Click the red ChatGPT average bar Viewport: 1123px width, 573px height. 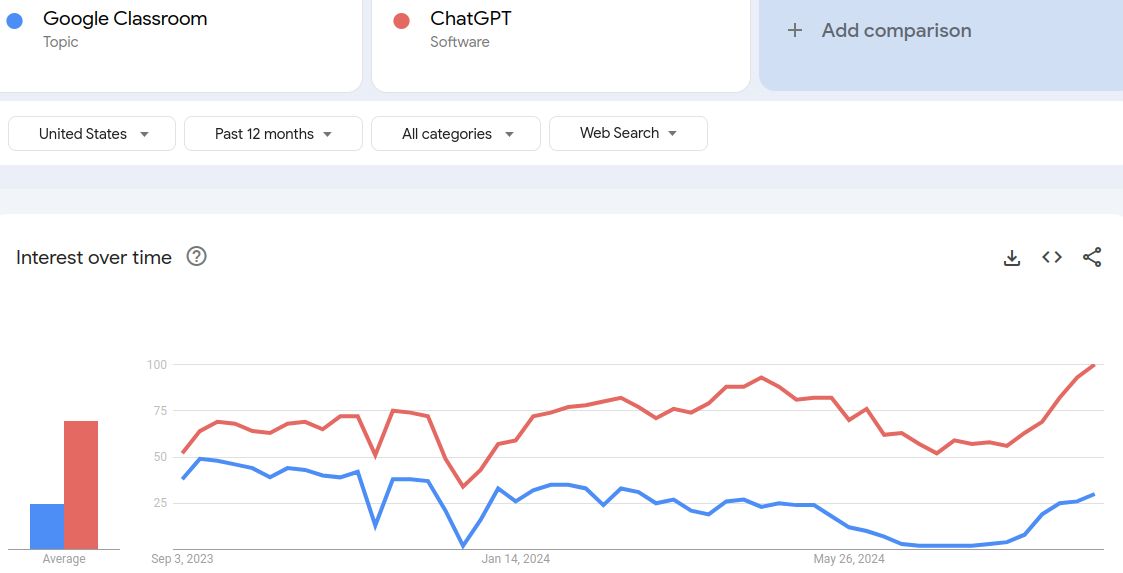81,485
